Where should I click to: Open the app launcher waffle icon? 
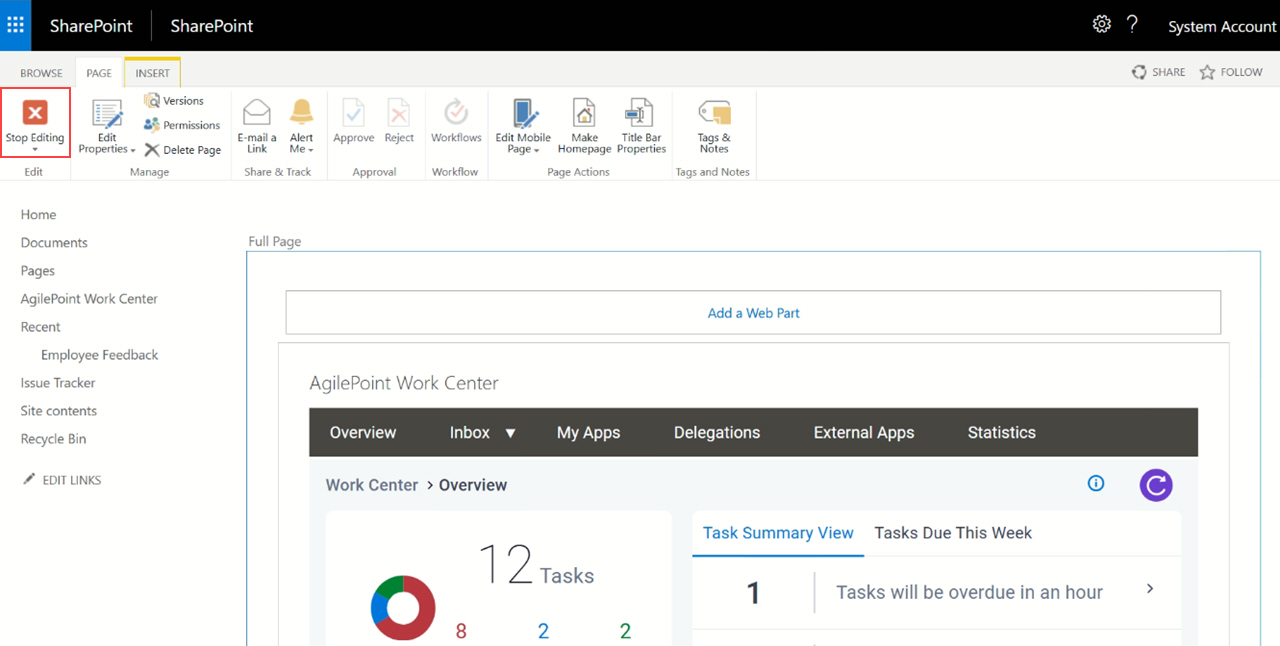16,25
